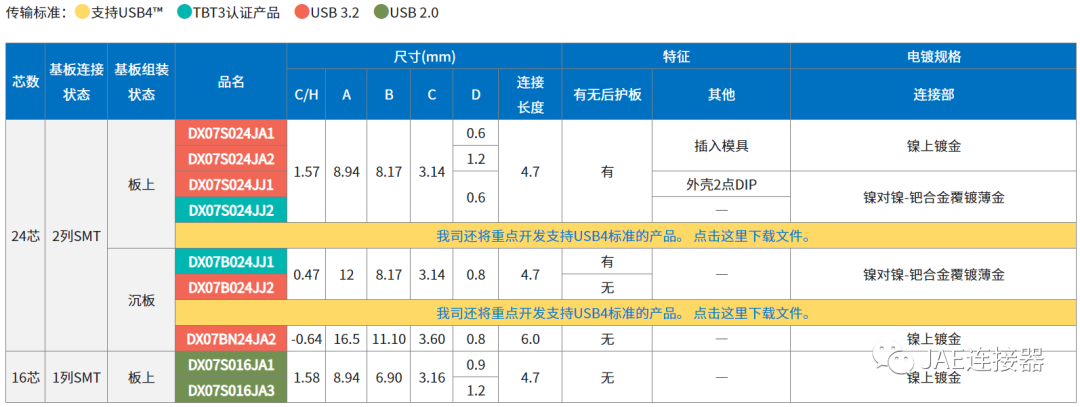Open the DX07S024JJ1 product entry
The image size is (1080, 407).
(231, 184)
